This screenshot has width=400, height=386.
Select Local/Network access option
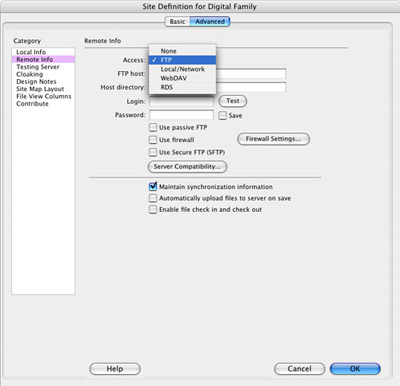(x=182, y=69)
